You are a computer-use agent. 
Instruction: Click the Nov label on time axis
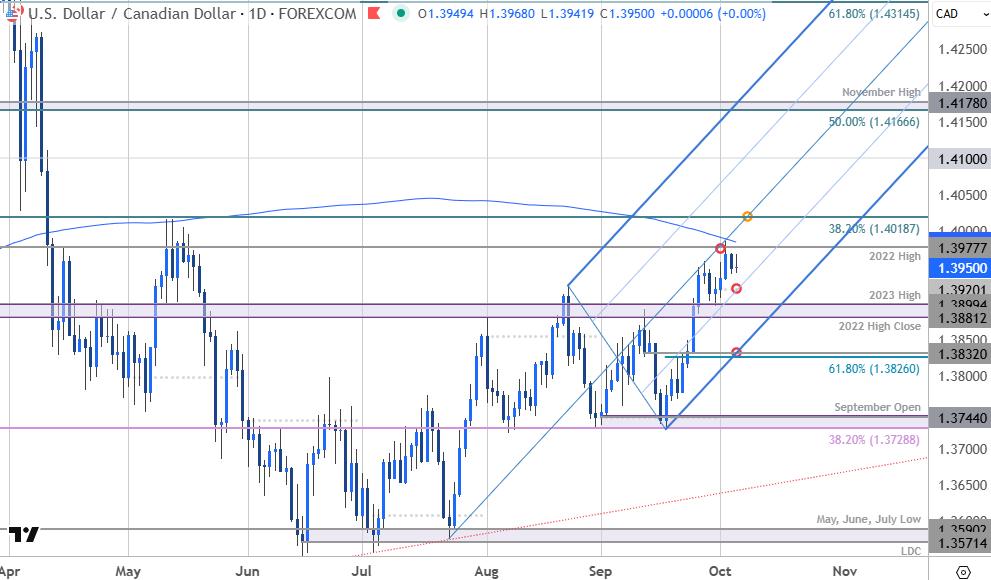click(x=844, y=571)
